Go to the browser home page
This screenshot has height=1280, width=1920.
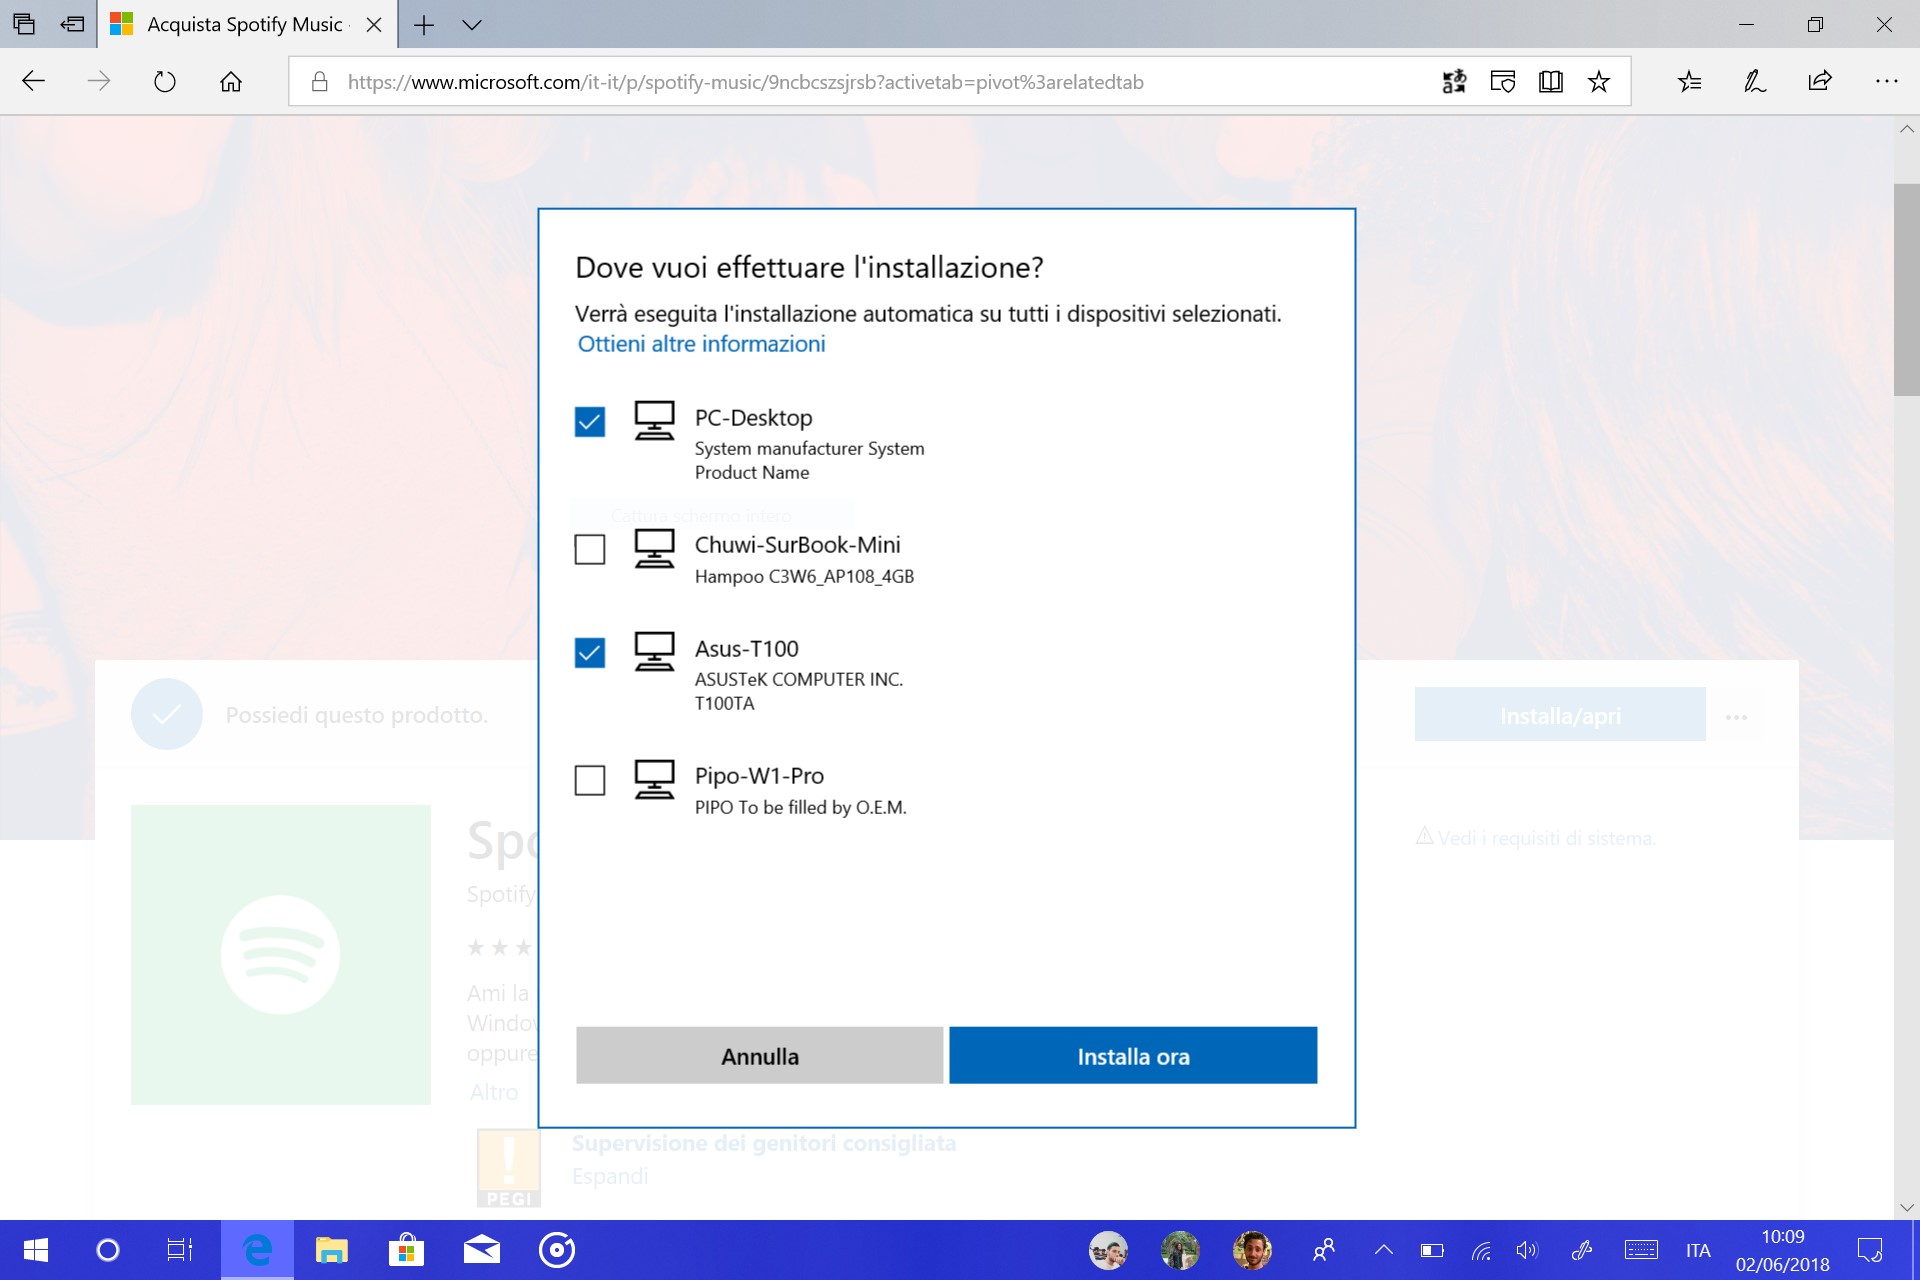(x=231, y=81)
